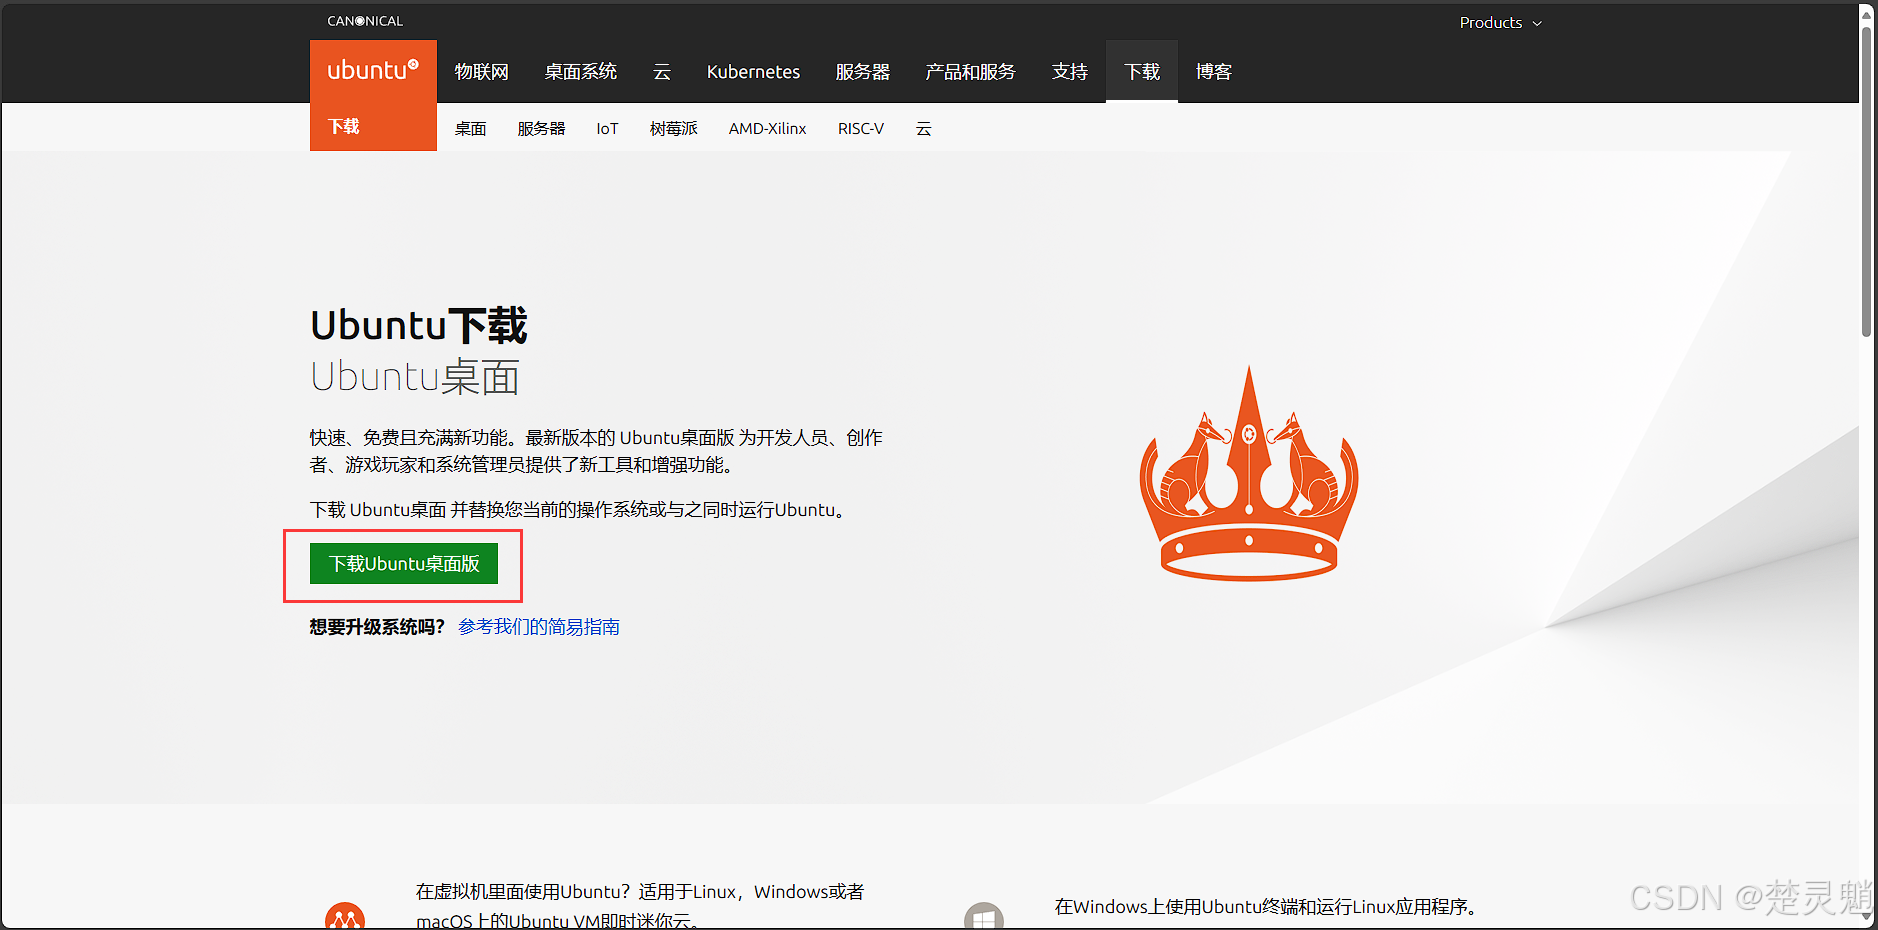Open the 服务器 item in the main navigation bar

coord(863,72)
